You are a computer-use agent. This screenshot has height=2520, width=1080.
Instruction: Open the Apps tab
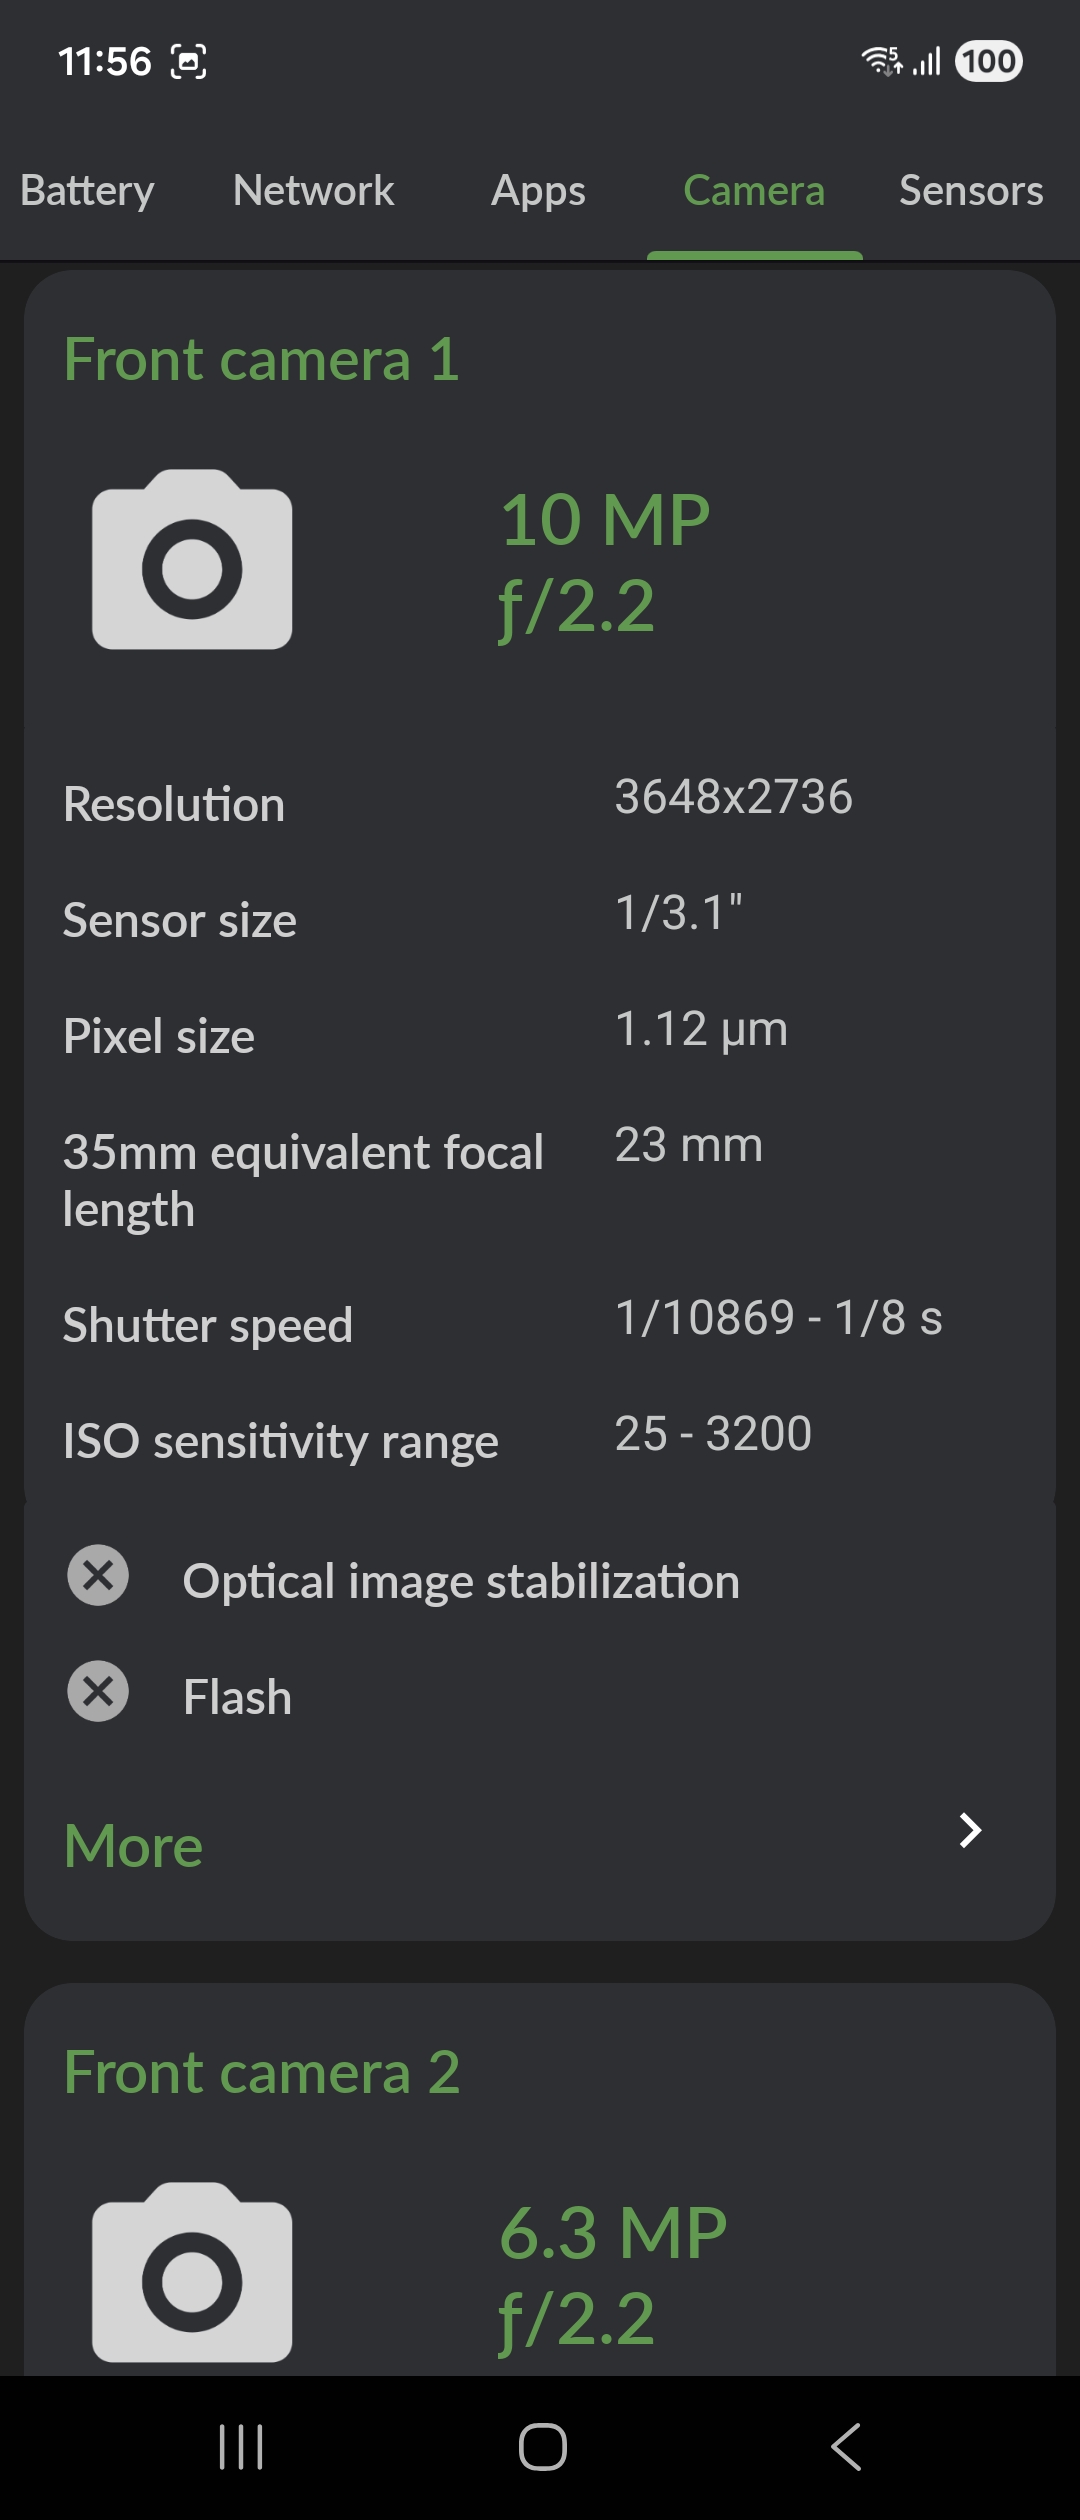coord(538,190)
